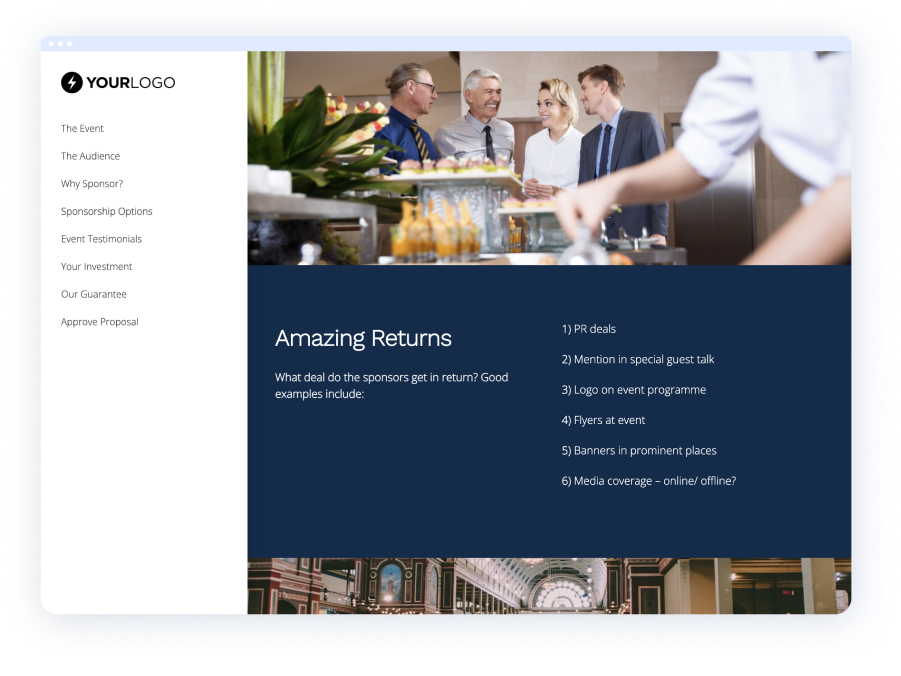View Our Guarantee section
This screenshot has width=901, height=676.
[x=94, y=294]
